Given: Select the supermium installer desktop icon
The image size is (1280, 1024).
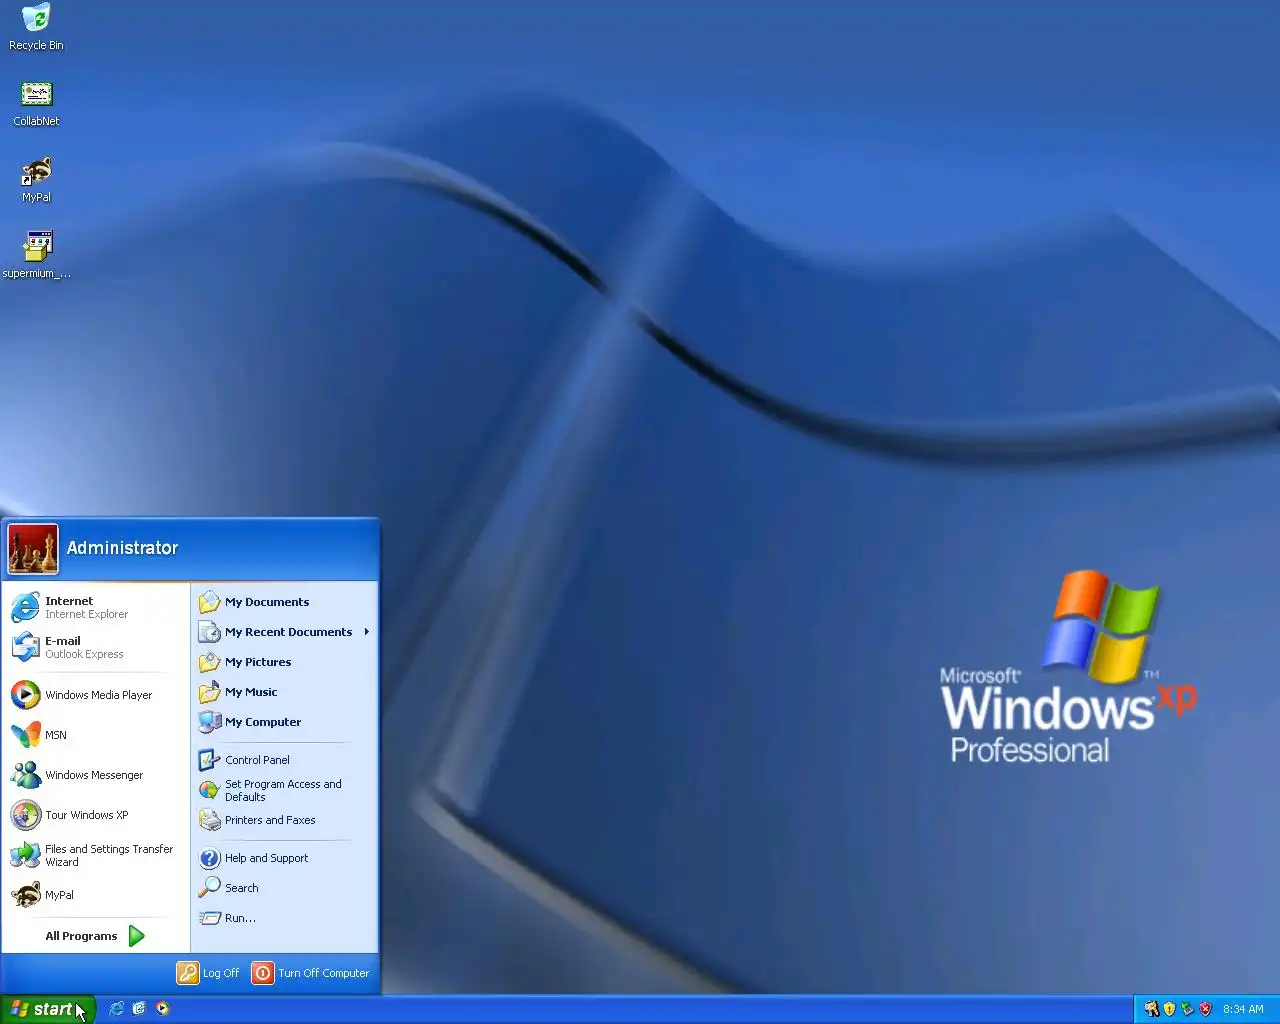Looking at the screenshot, I should [36, 256].
